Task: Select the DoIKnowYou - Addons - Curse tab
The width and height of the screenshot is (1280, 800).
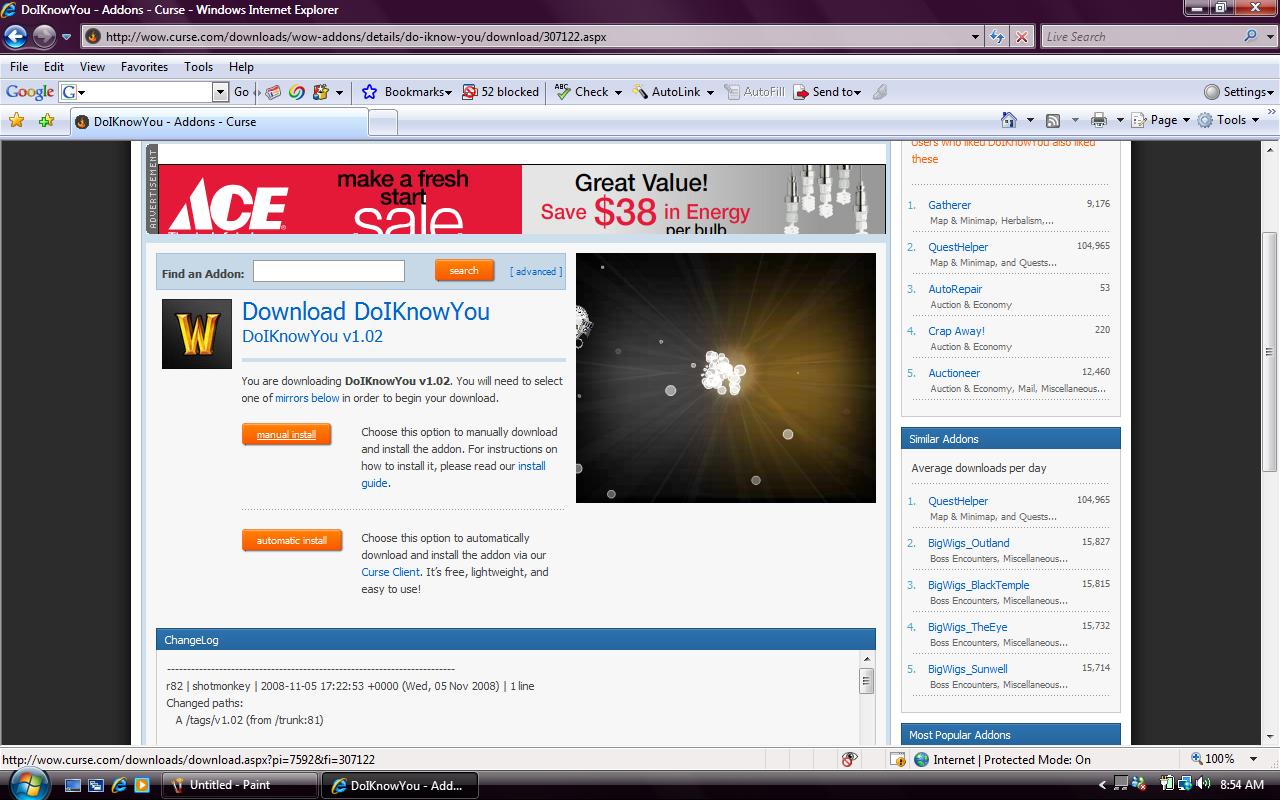Action: click(218, 122)
